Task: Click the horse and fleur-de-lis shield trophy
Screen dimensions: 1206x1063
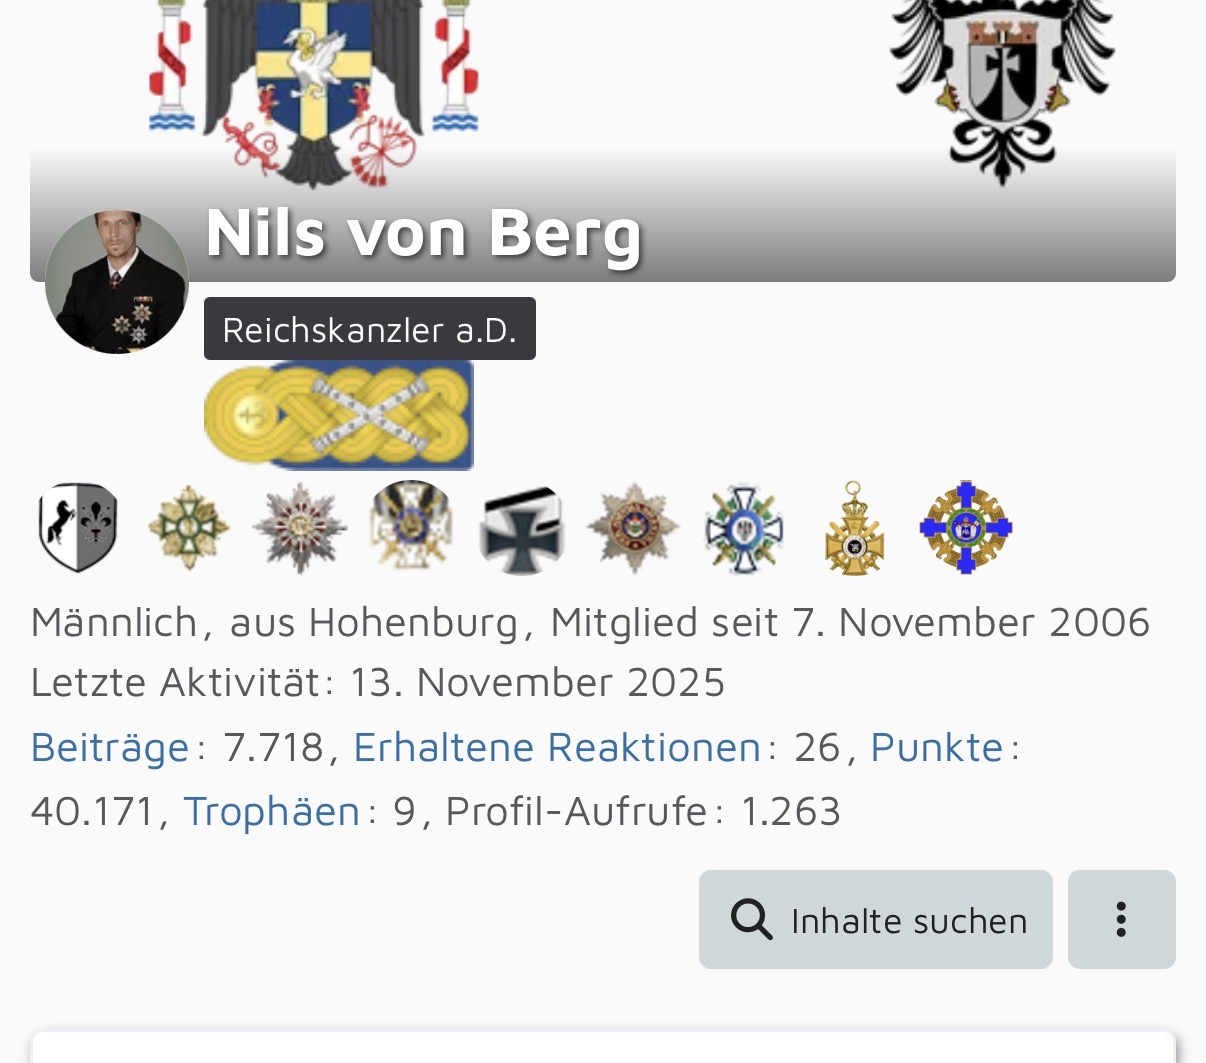Action: point(78,527)
